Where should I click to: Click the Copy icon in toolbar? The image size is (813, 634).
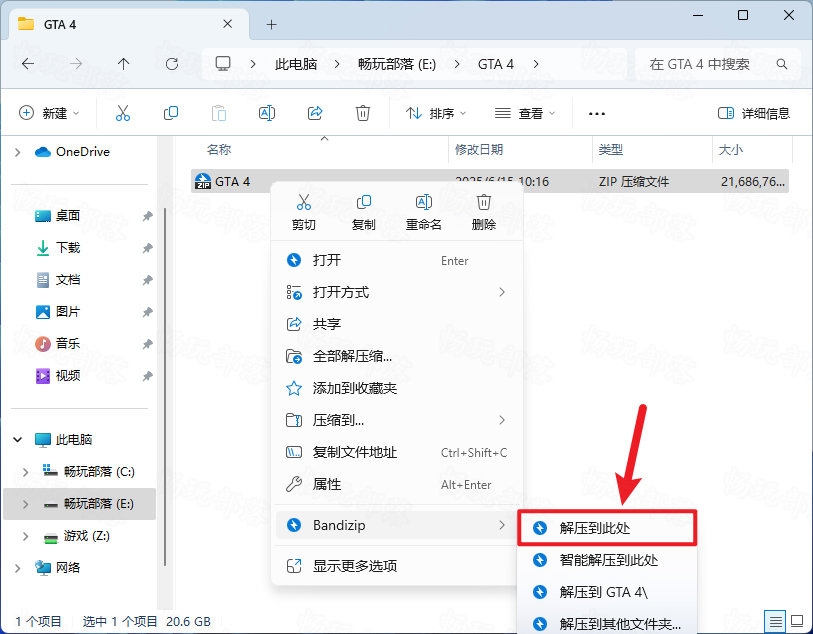pyautogui.click(x=171, y=113)
